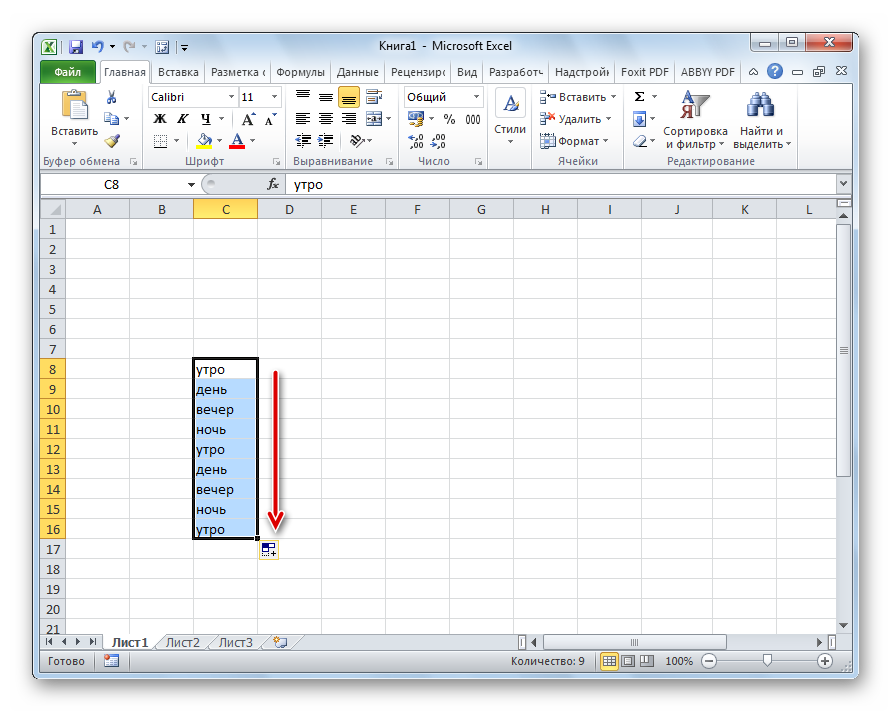Click the percent style icon
This screenshot has width=892, height=712.
click(449, 119)
